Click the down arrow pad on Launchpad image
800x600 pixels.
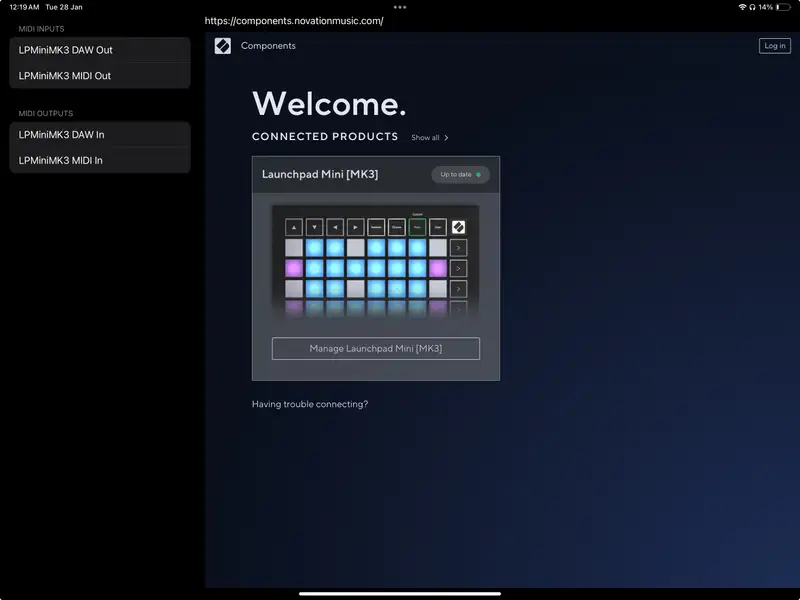(314, 228)
